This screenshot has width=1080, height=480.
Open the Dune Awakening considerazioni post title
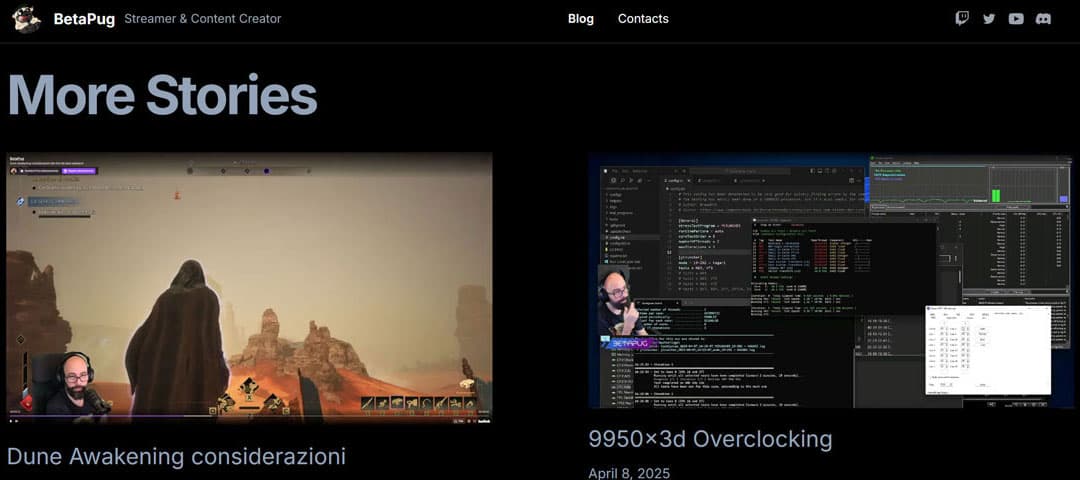point(176,456)
